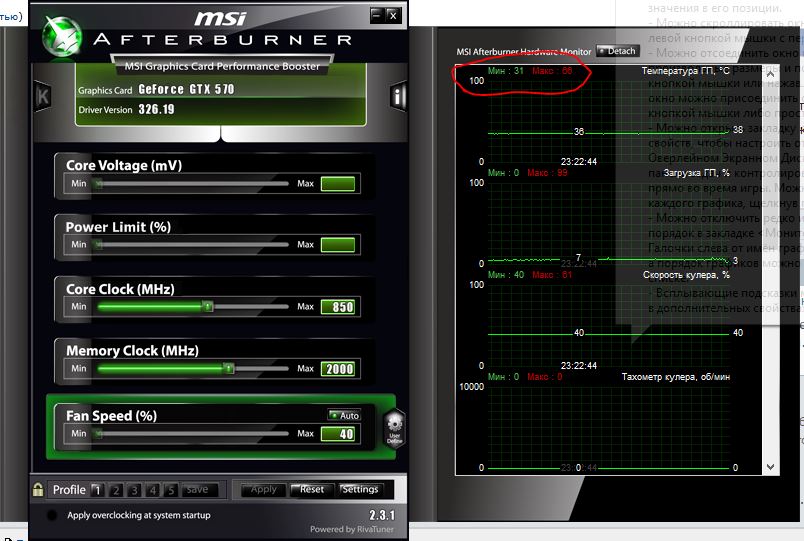Minimize the Afterburner window
Screen dimensions: 804x541
coord(376,15)
